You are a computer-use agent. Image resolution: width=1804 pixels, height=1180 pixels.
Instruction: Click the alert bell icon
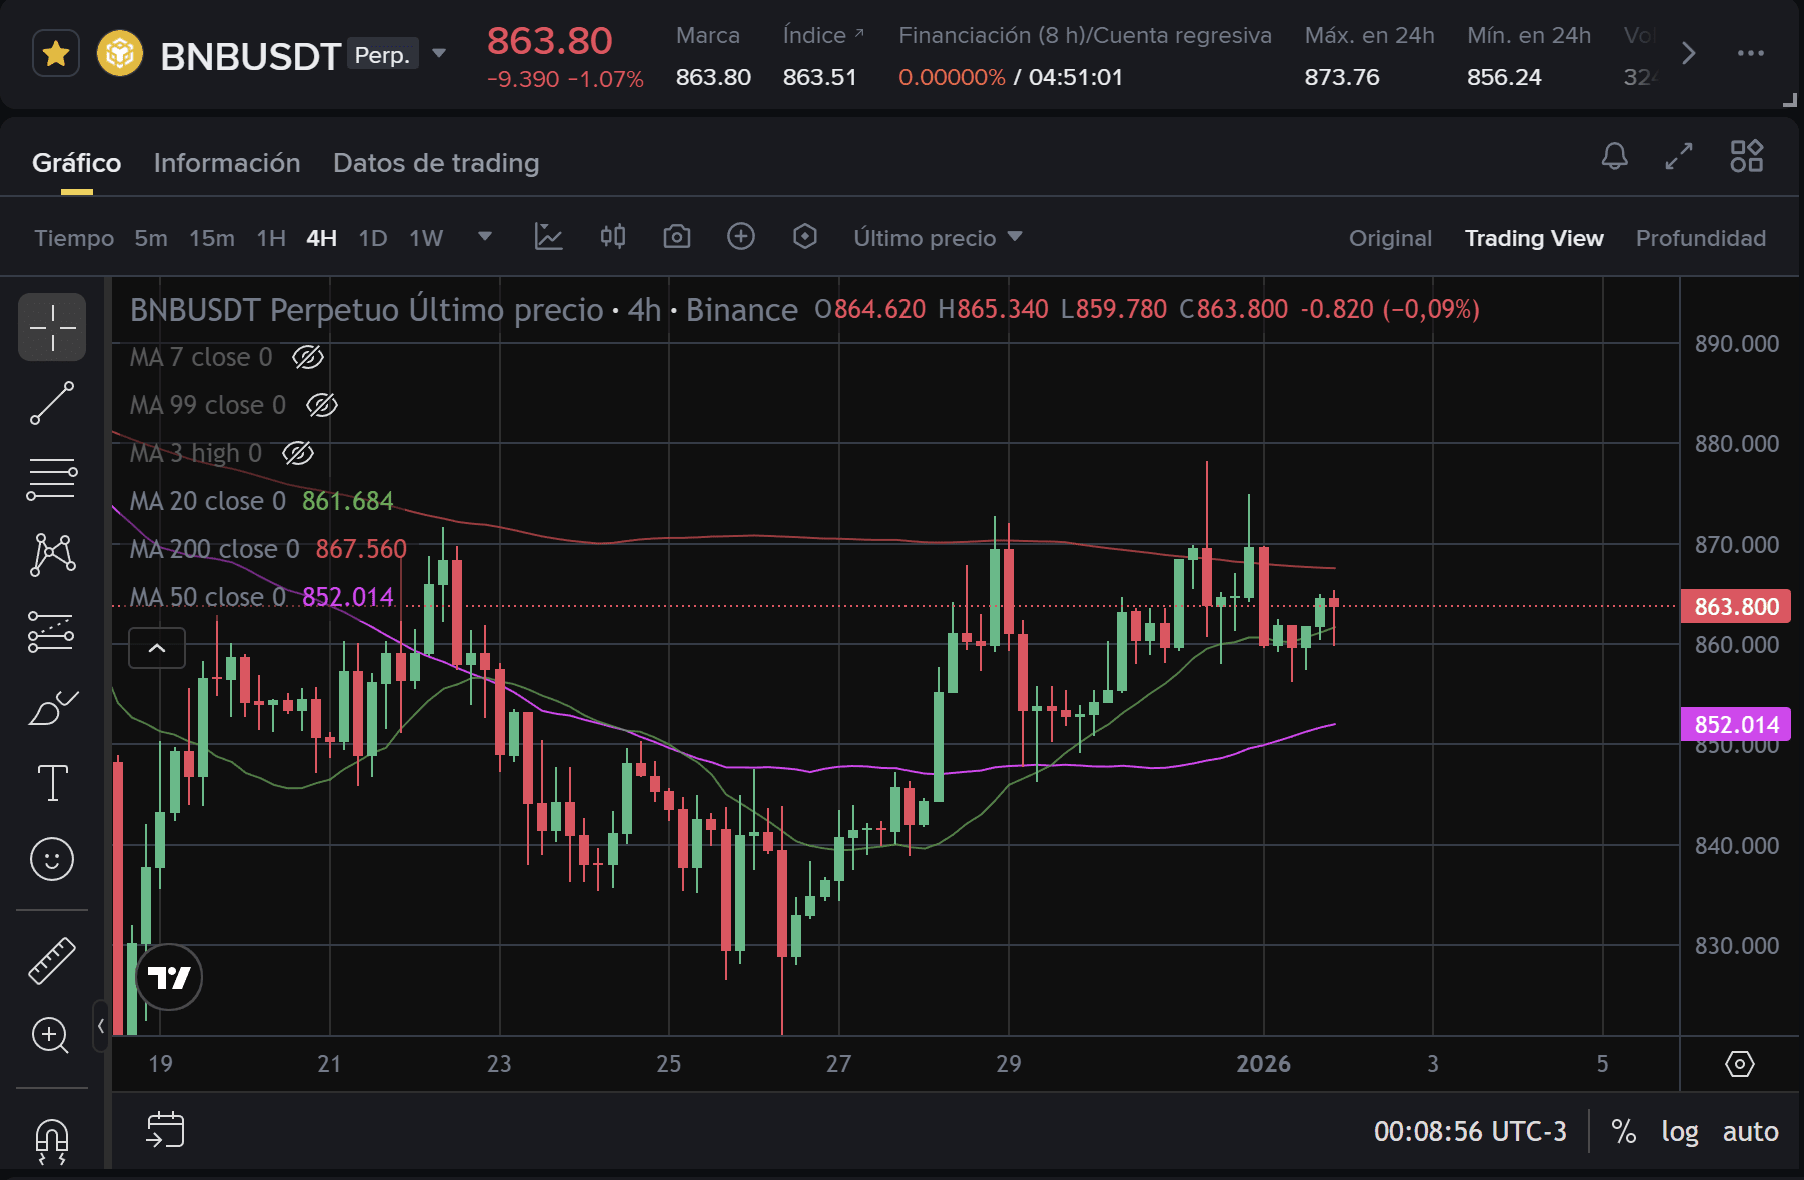coord(1615,156)
